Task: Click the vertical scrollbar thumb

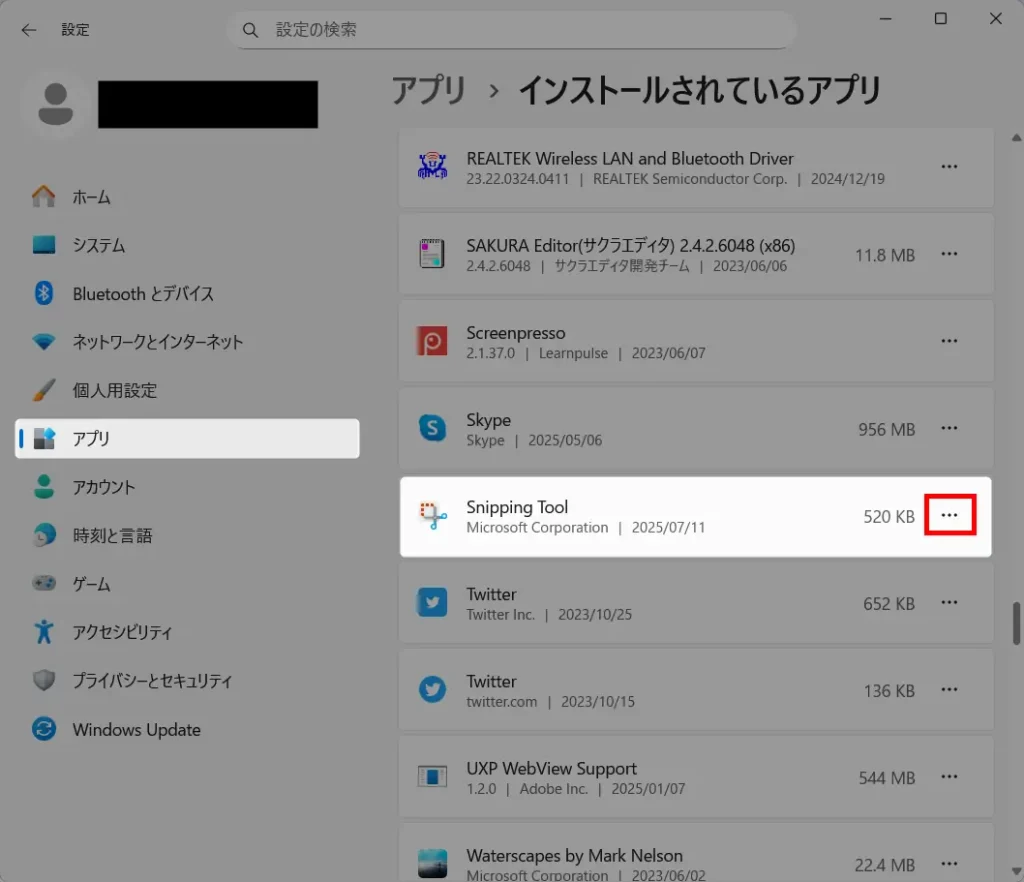Action: pos(1016,623)
